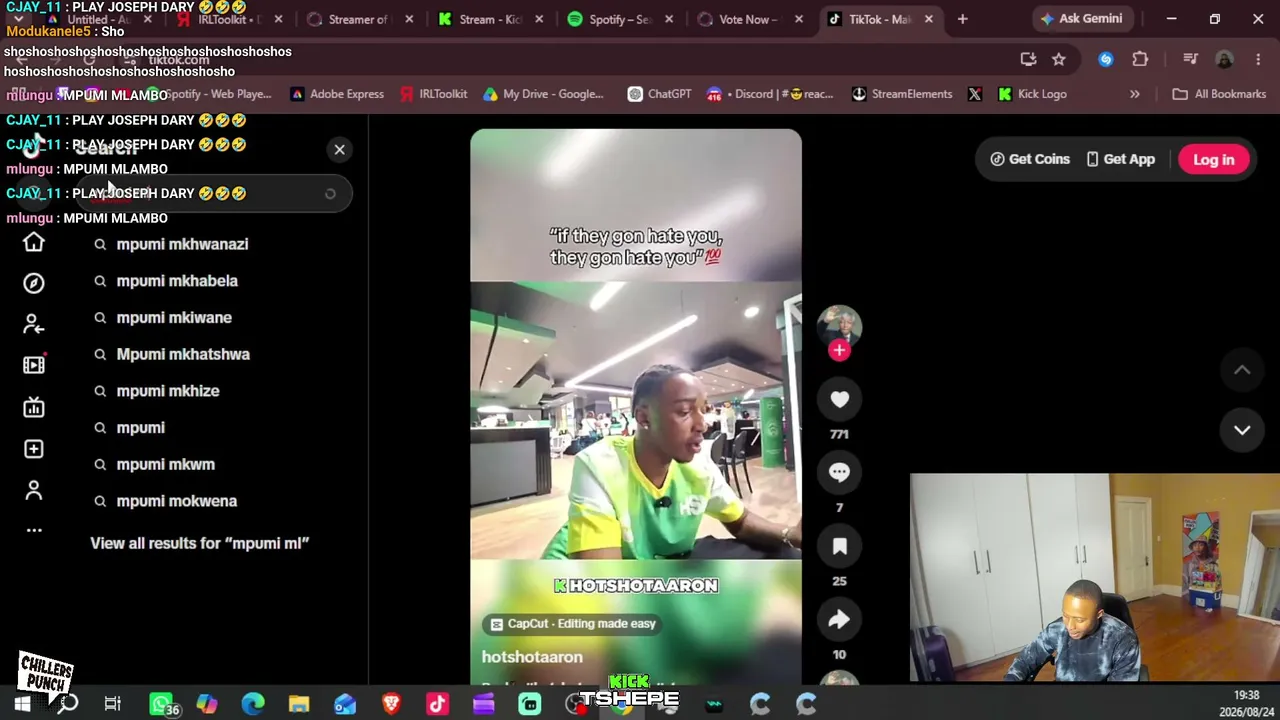
Task: Click the Get Coins button
Action: click(x=1030, y=159)
